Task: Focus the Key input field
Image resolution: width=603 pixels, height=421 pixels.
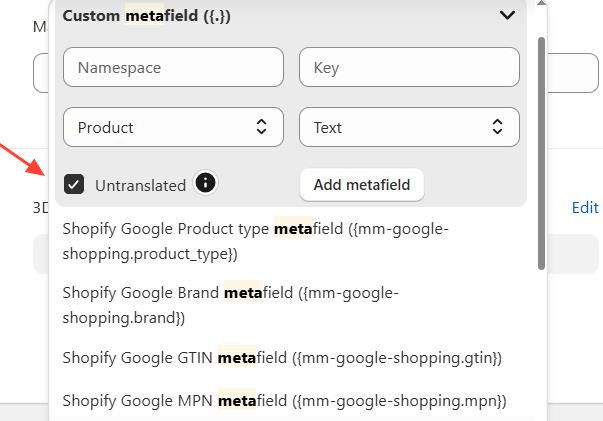Action: pos(409,67)
